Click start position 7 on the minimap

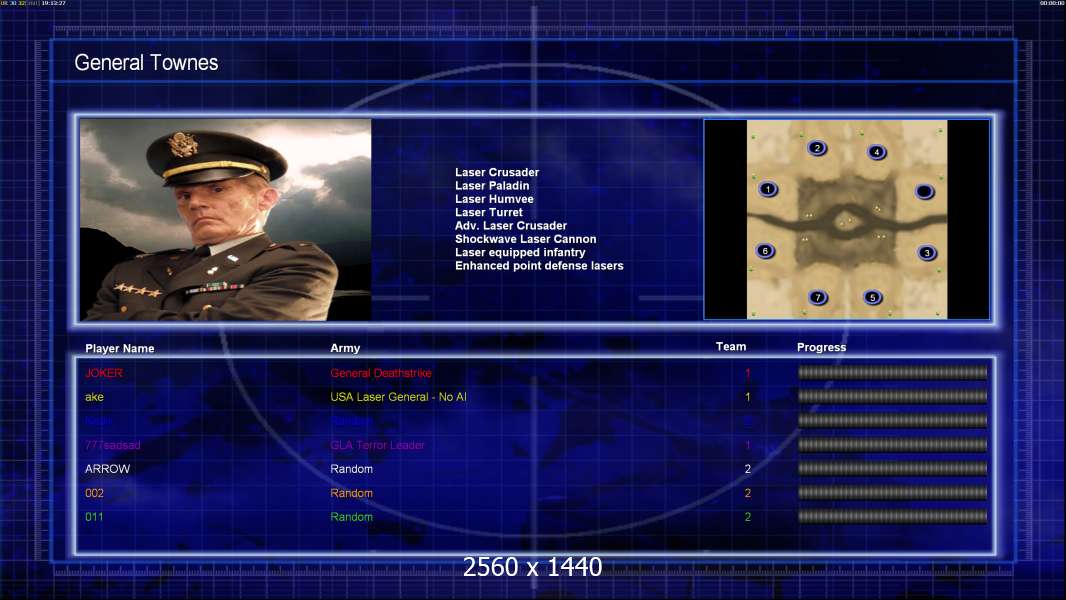click(x=818, y=297)
